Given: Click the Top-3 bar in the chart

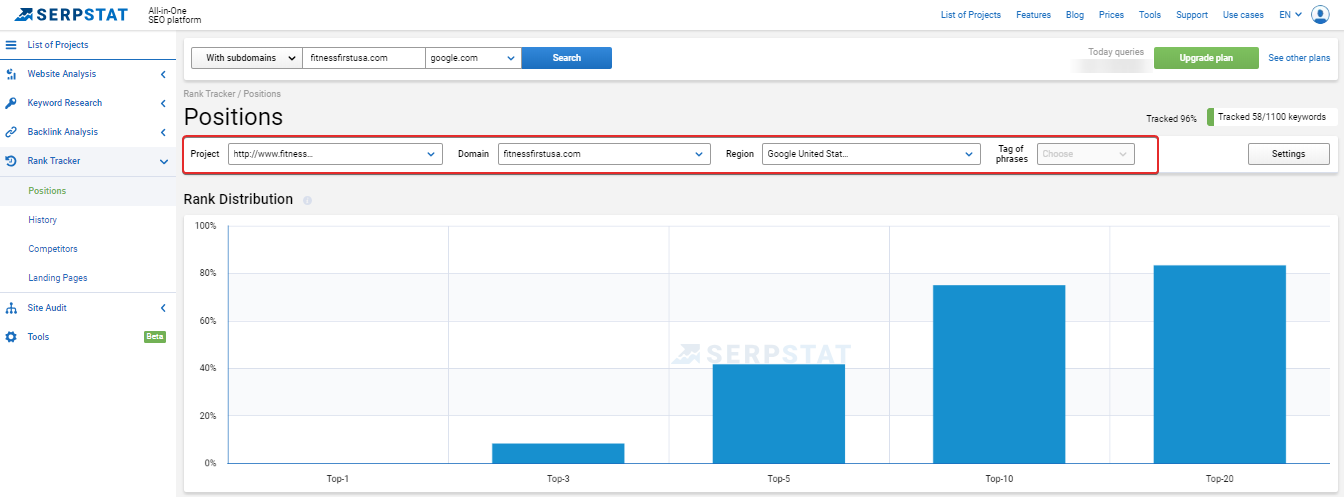Looking at the screenshot, I should pyautogui.click(x=558, y=453).
